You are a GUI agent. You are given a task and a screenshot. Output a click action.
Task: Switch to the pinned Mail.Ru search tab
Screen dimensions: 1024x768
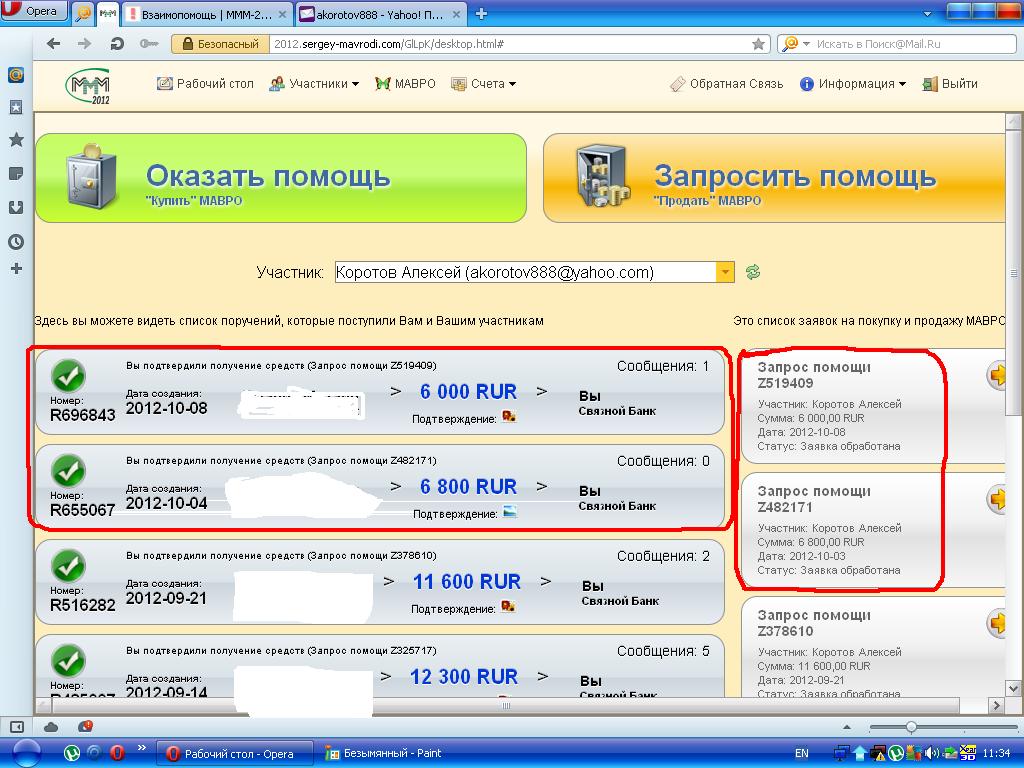coord(83,14)
